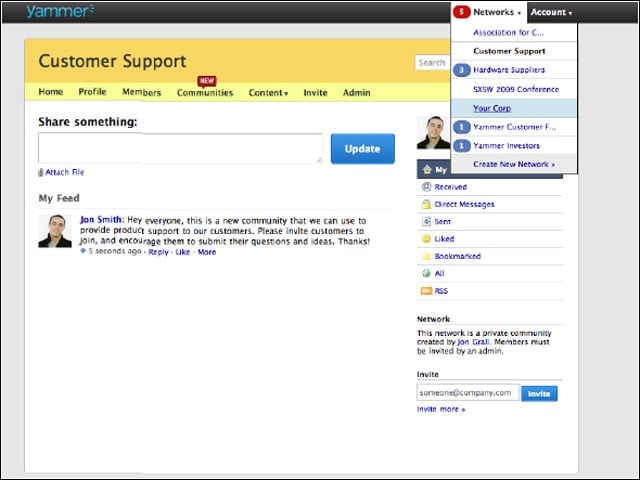Click Create New Network link
Image resolution: width=640 pixels, height=480 pixels.
point(514,164)
